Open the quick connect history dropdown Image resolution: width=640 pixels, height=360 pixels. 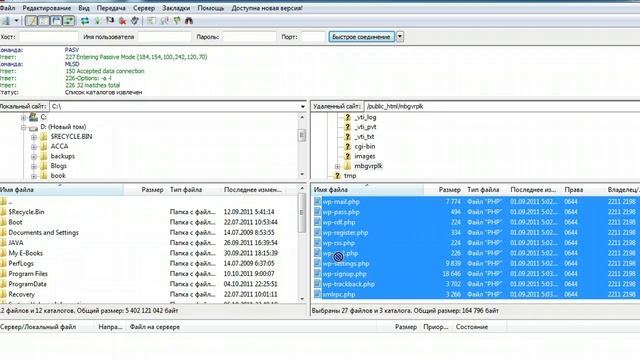click(400, 37)
